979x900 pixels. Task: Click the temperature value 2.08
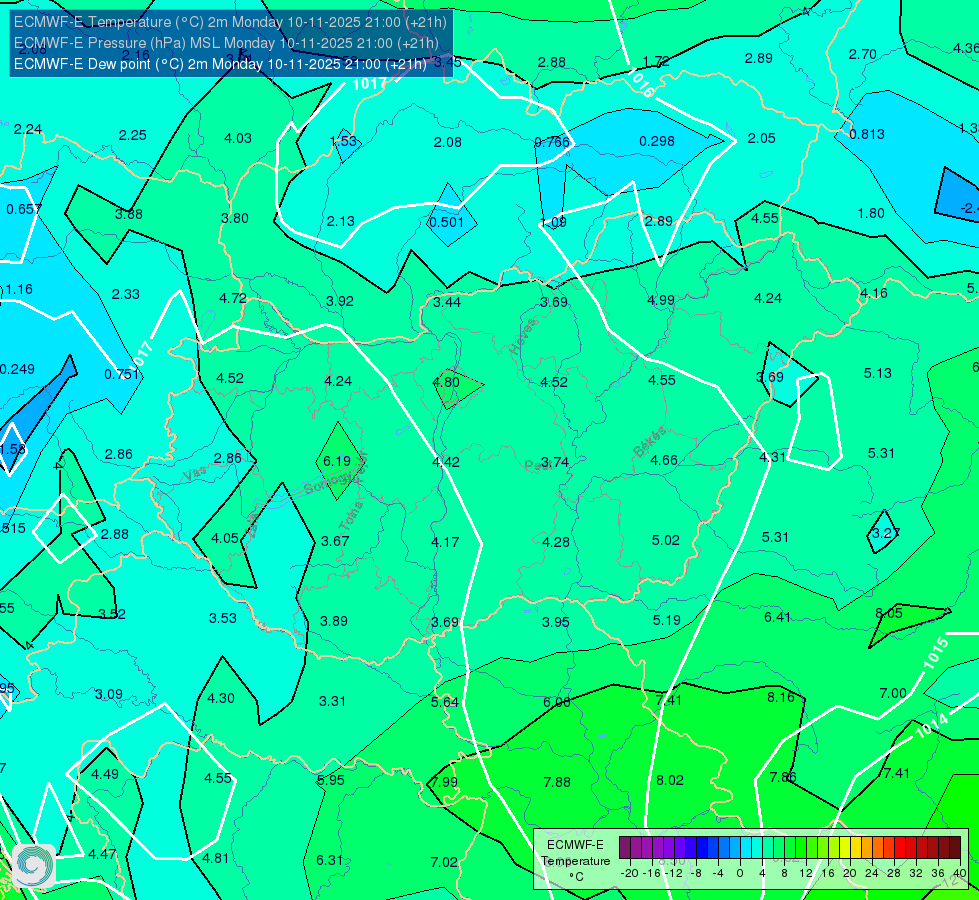click(x=448, y=142)
